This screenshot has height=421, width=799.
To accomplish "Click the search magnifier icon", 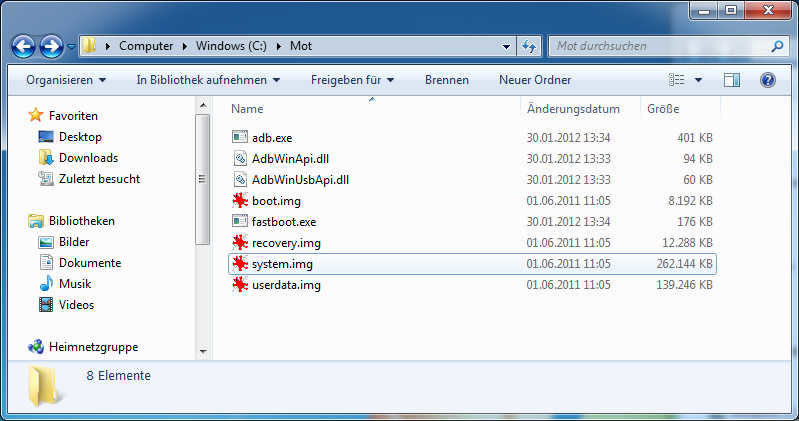I will [777, 46].
